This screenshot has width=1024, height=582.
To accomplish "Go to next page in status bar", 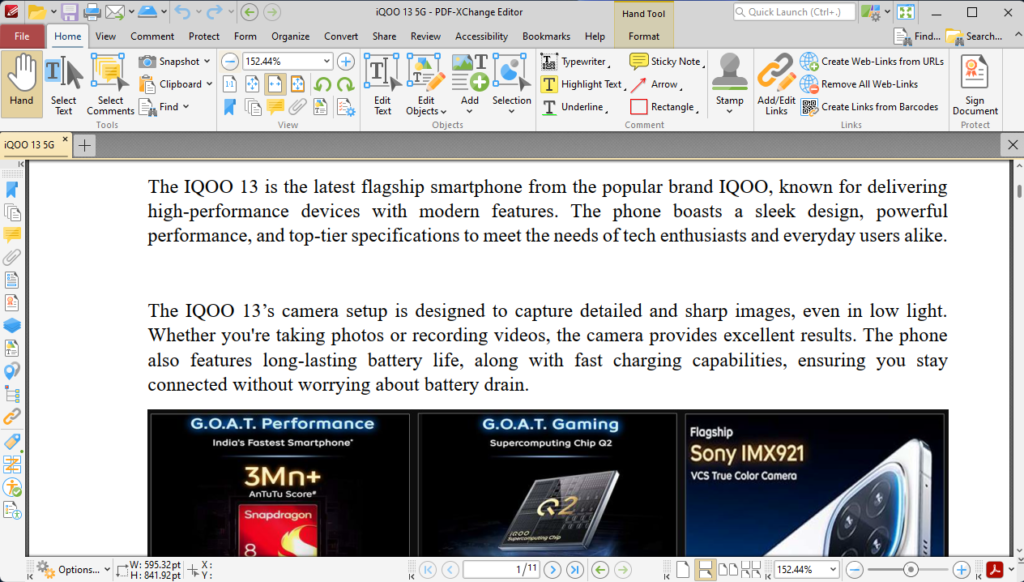I will pos(552,570).
